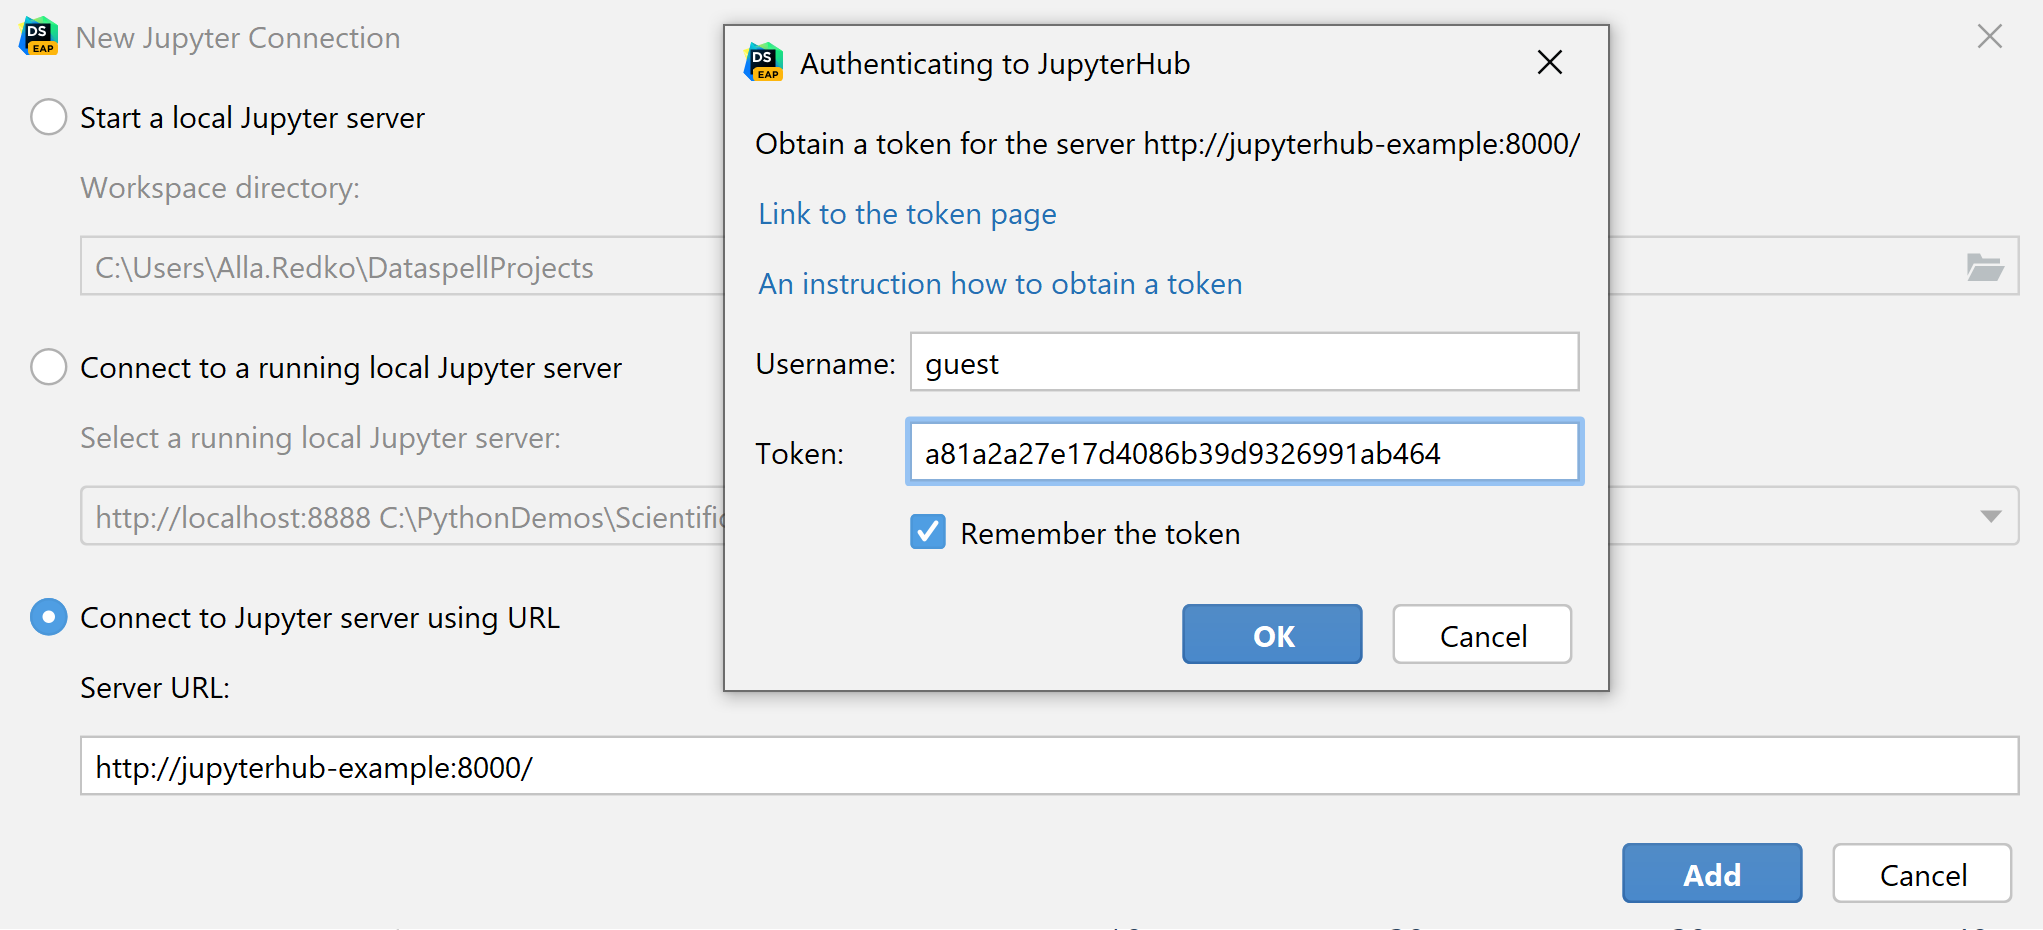Click the Username field containing guest

pos(1243,362)
